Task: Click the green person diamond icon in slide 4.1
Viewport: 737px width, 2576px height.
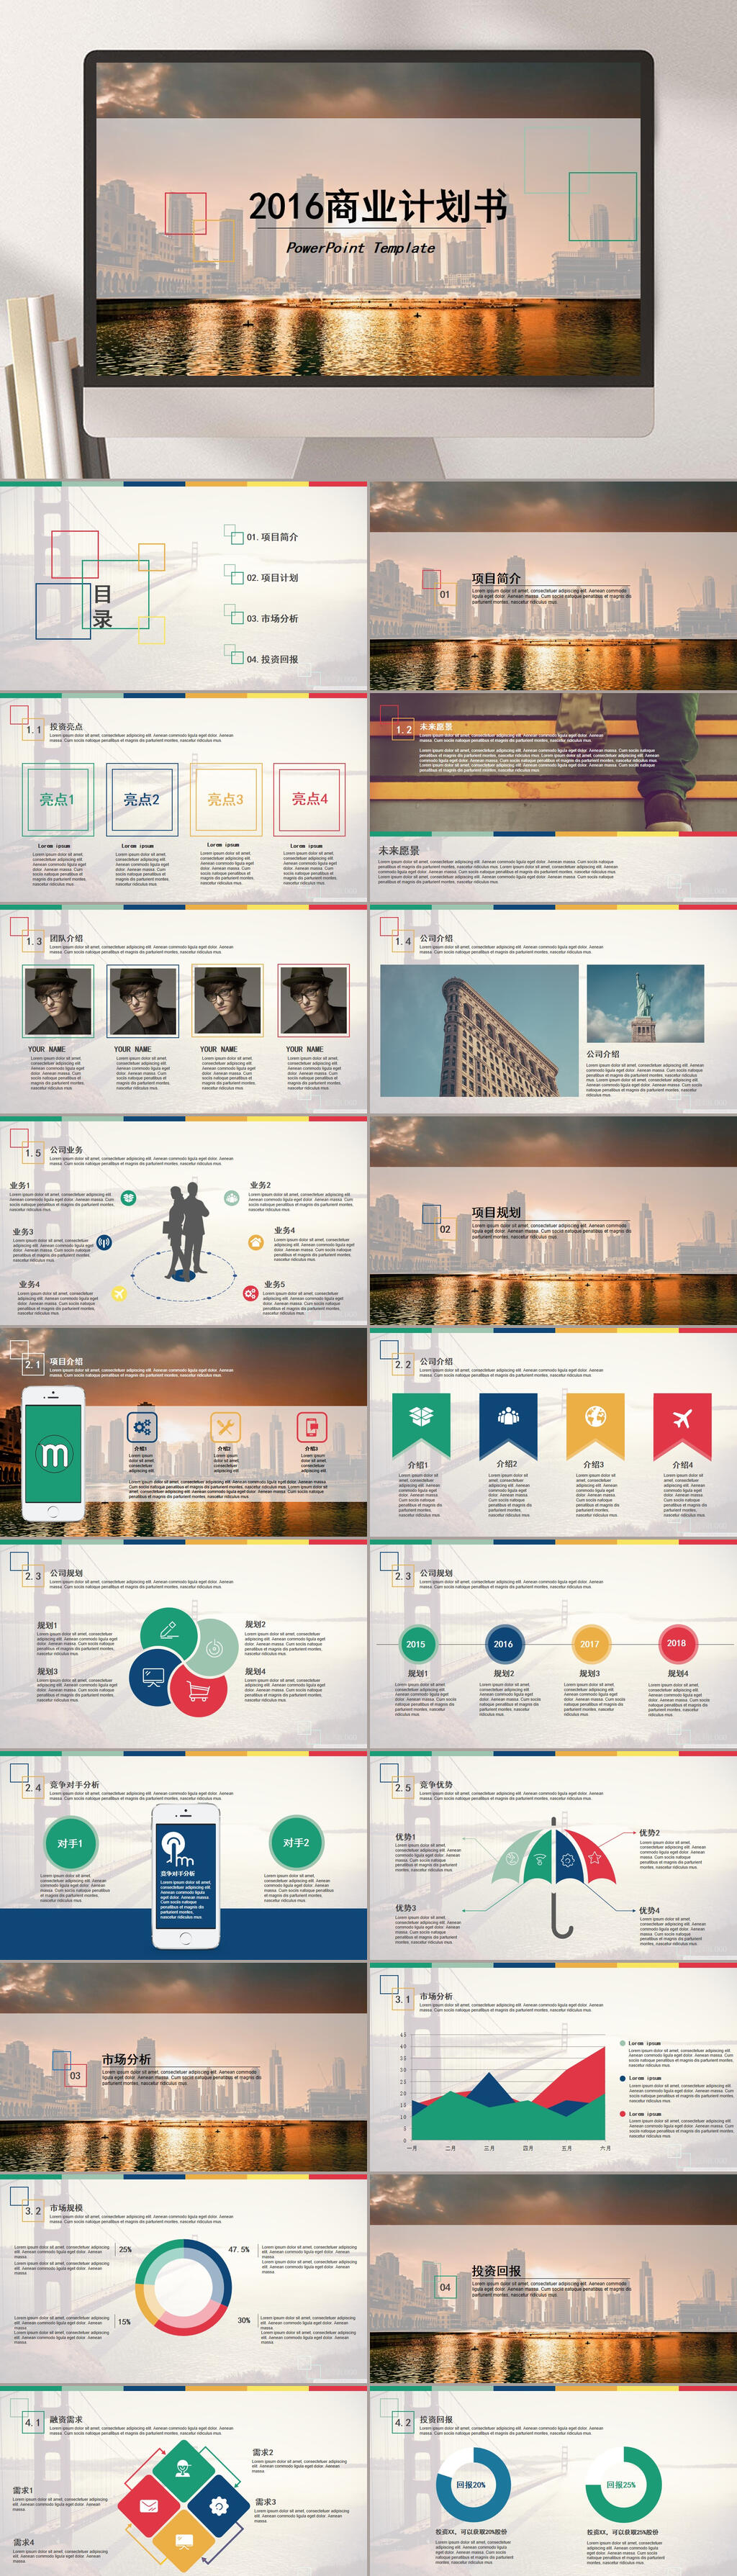Action: click(184, 2470)
